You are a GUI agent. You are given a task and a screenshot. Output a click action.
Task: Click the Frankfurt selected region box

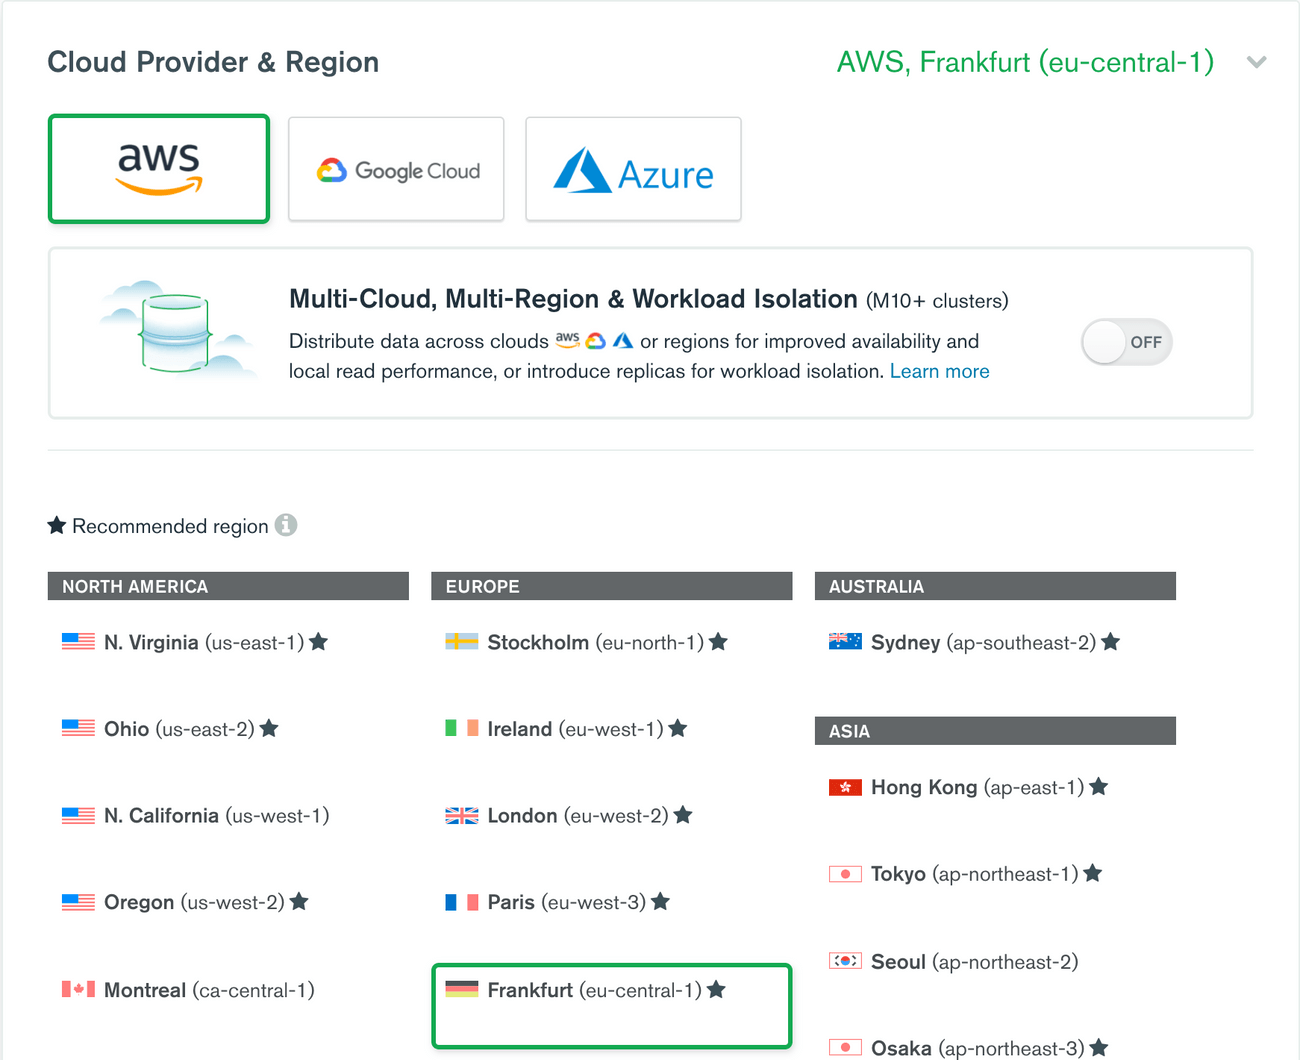(611, 1005)
